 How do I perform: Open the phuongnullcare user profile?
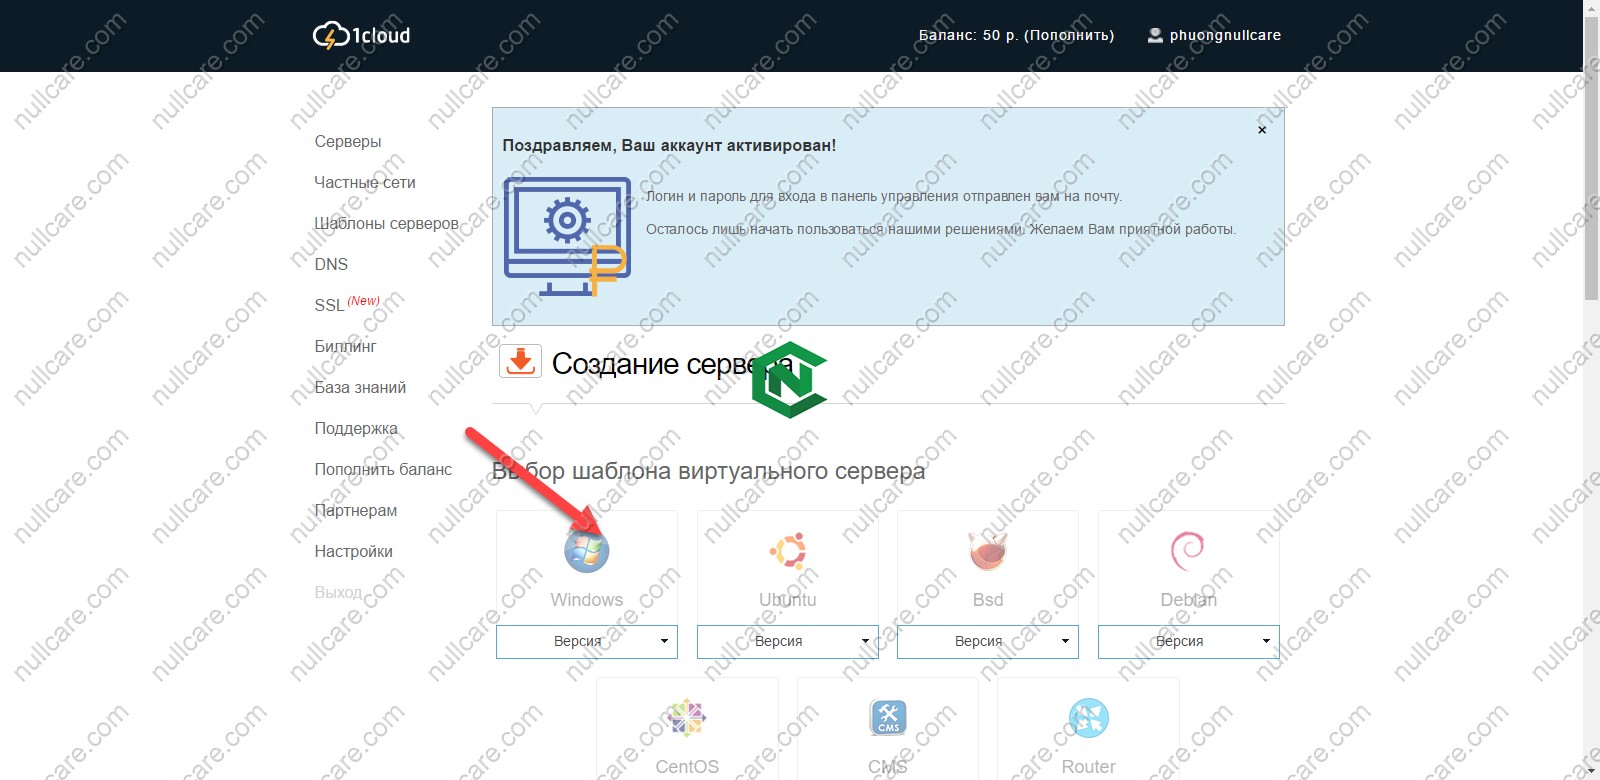click(x=1224, y=36)
